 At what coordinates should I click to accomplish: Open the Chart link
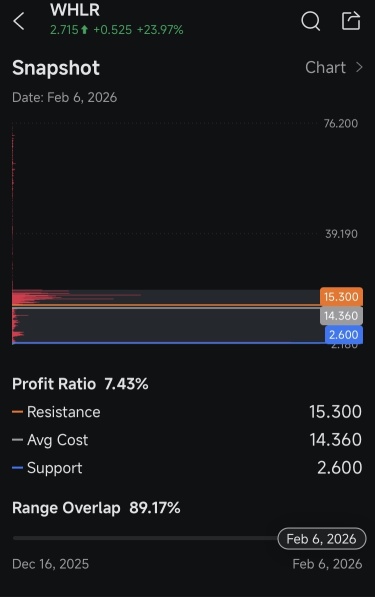[x=334, y=67]
